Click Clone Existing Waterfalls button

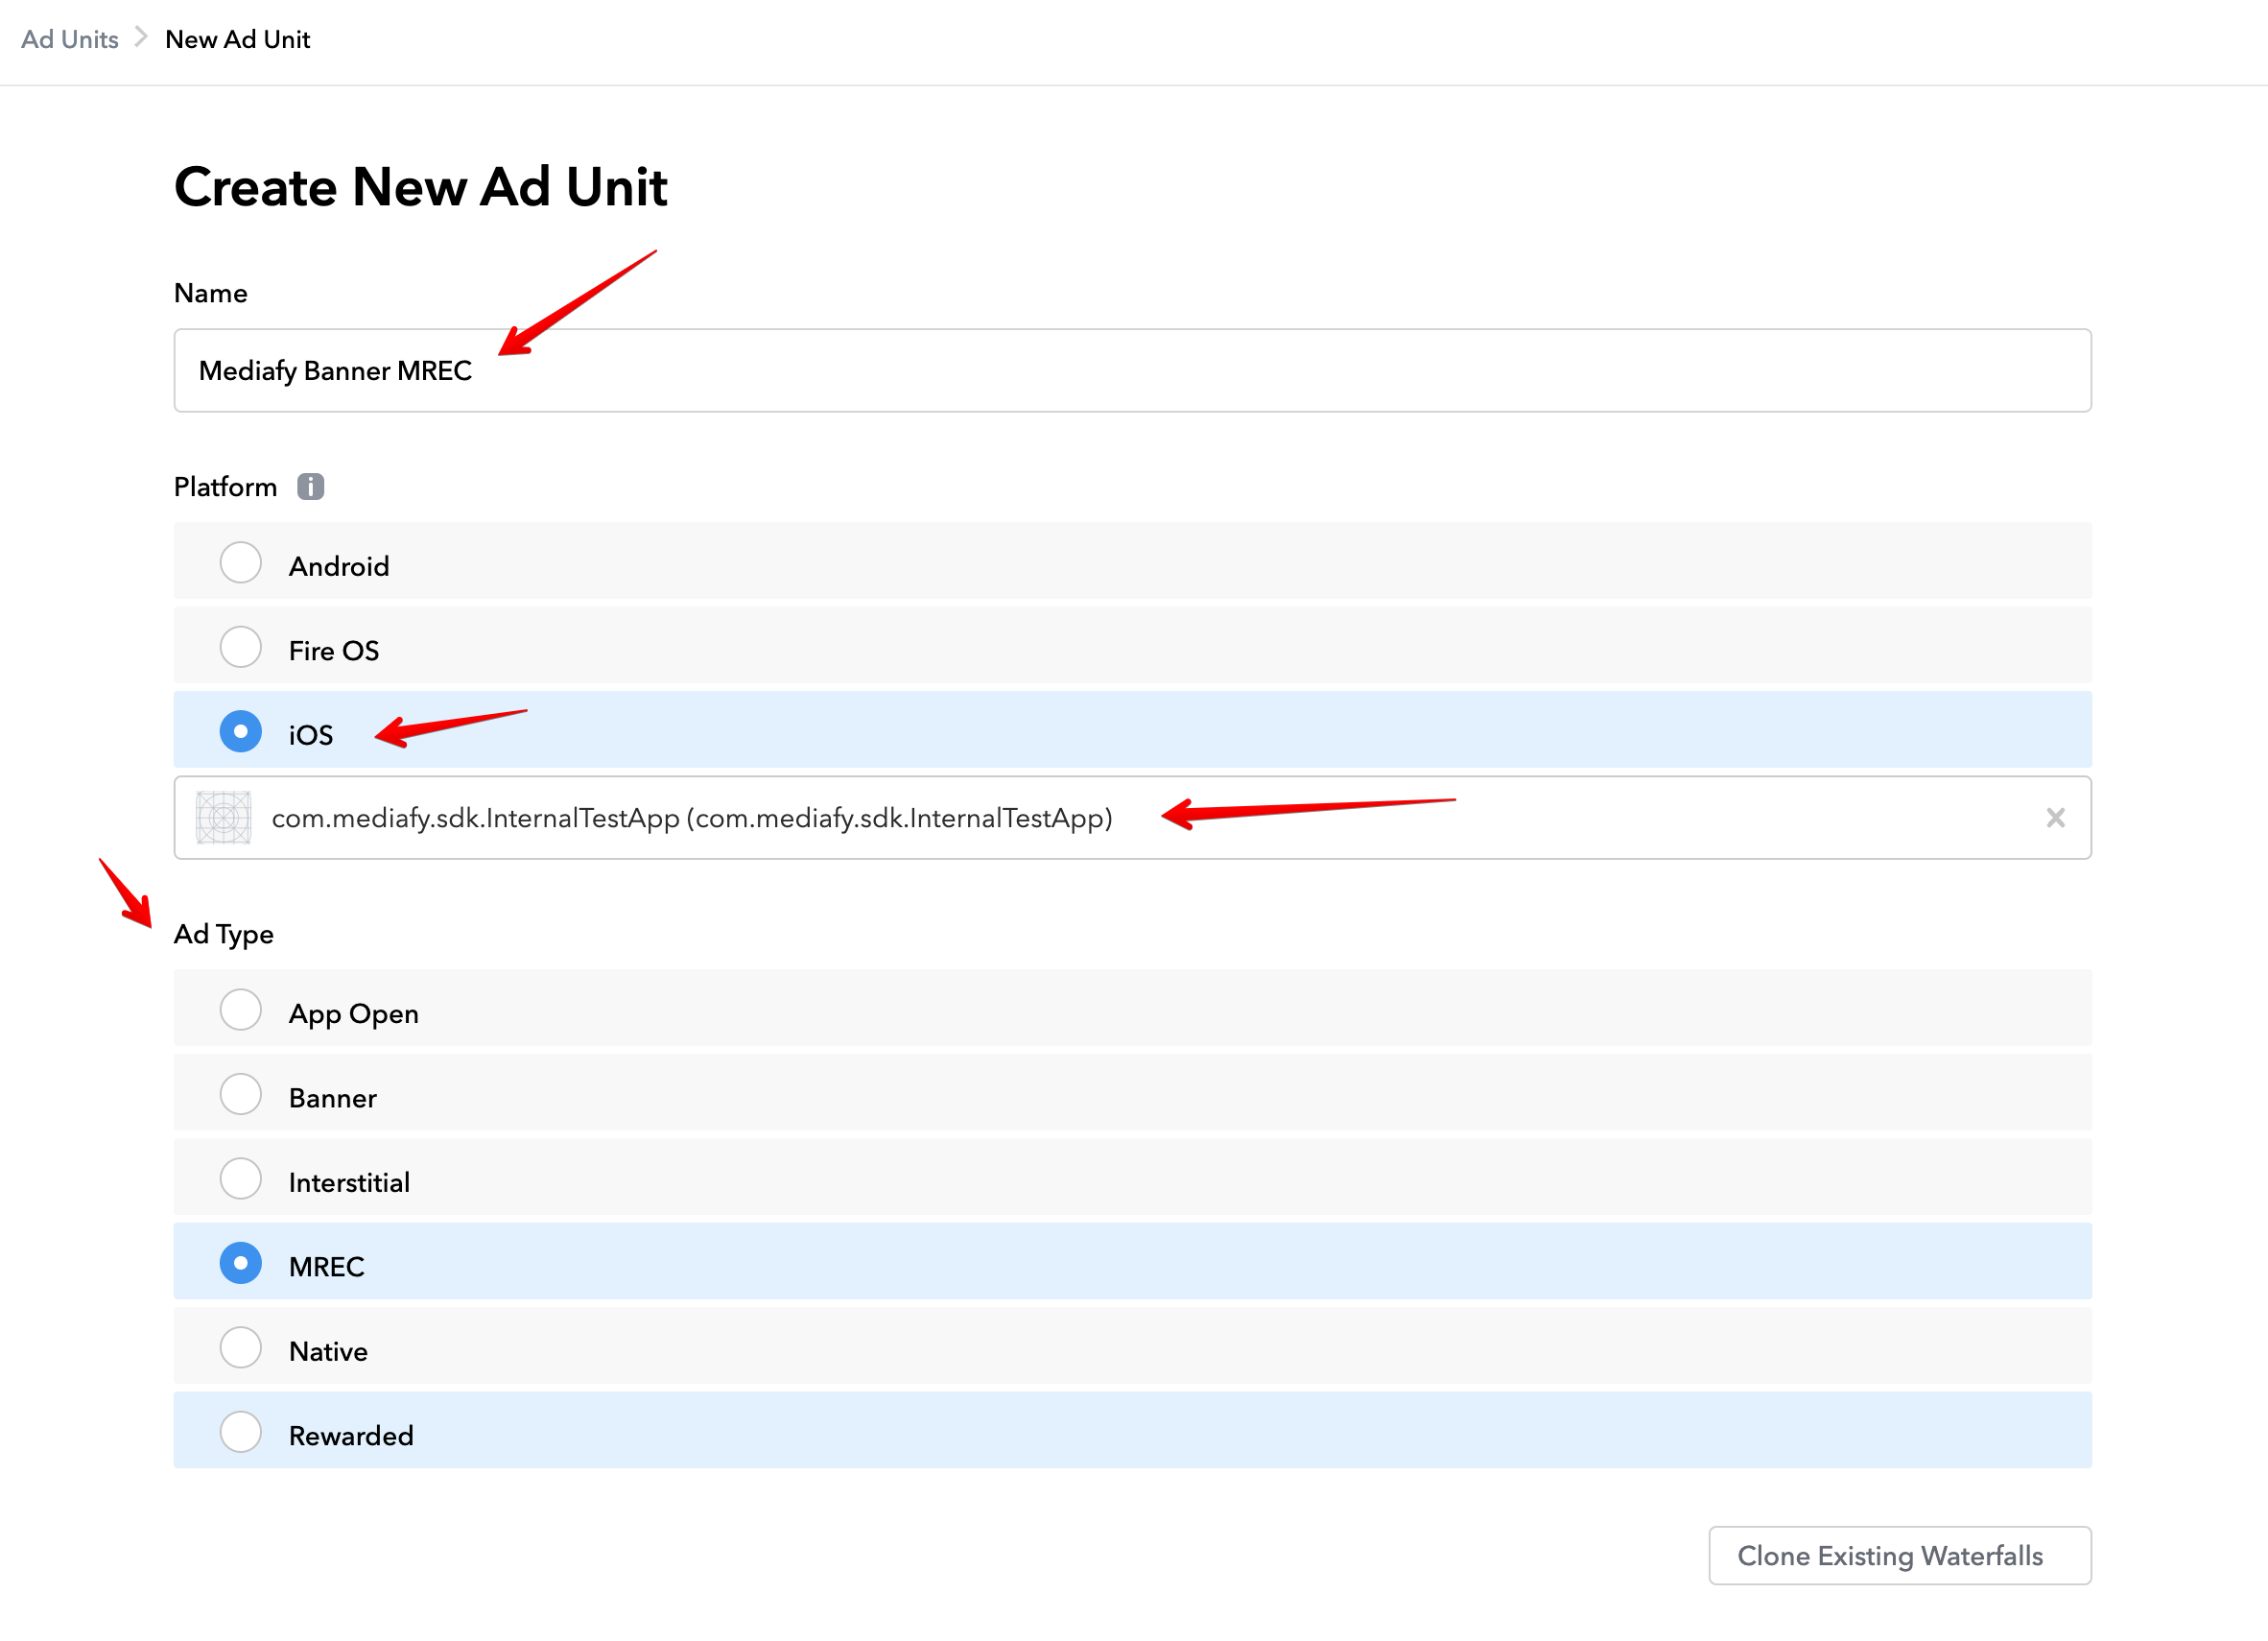coord(1898,1556)
